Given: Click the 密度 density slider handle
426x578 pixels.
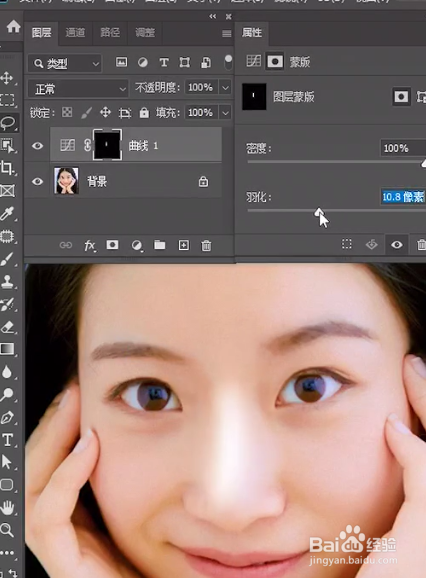Looking at the screenshot, I should click(x=424, y=163).
